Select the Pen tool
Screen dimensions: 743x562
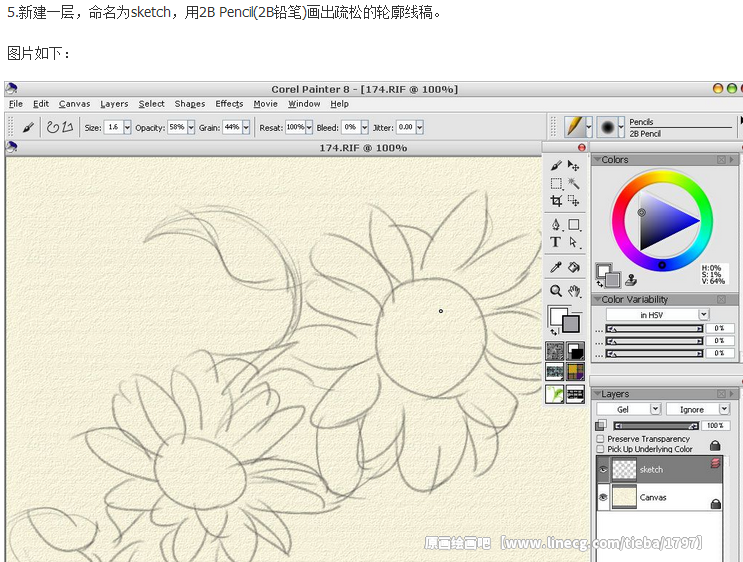[556, 225]
